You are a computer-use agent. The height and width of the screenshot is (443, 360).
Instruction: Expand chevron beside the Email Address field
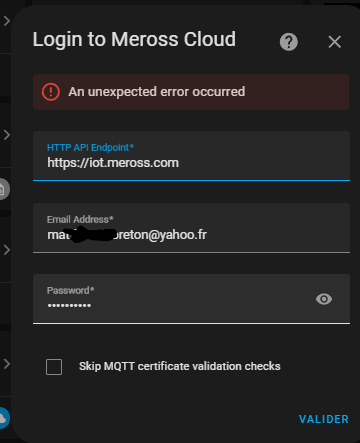coord(7,250)
